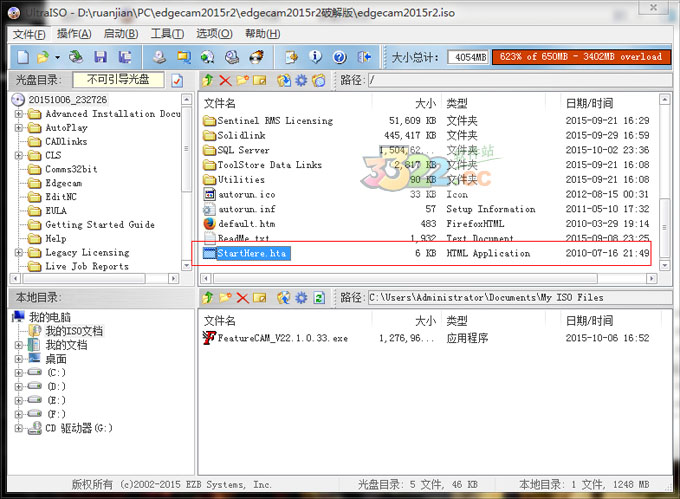The height and width of the screenshot is (499, 680).
Task: Open the 操作(A) menu
Action: point(74,33)
